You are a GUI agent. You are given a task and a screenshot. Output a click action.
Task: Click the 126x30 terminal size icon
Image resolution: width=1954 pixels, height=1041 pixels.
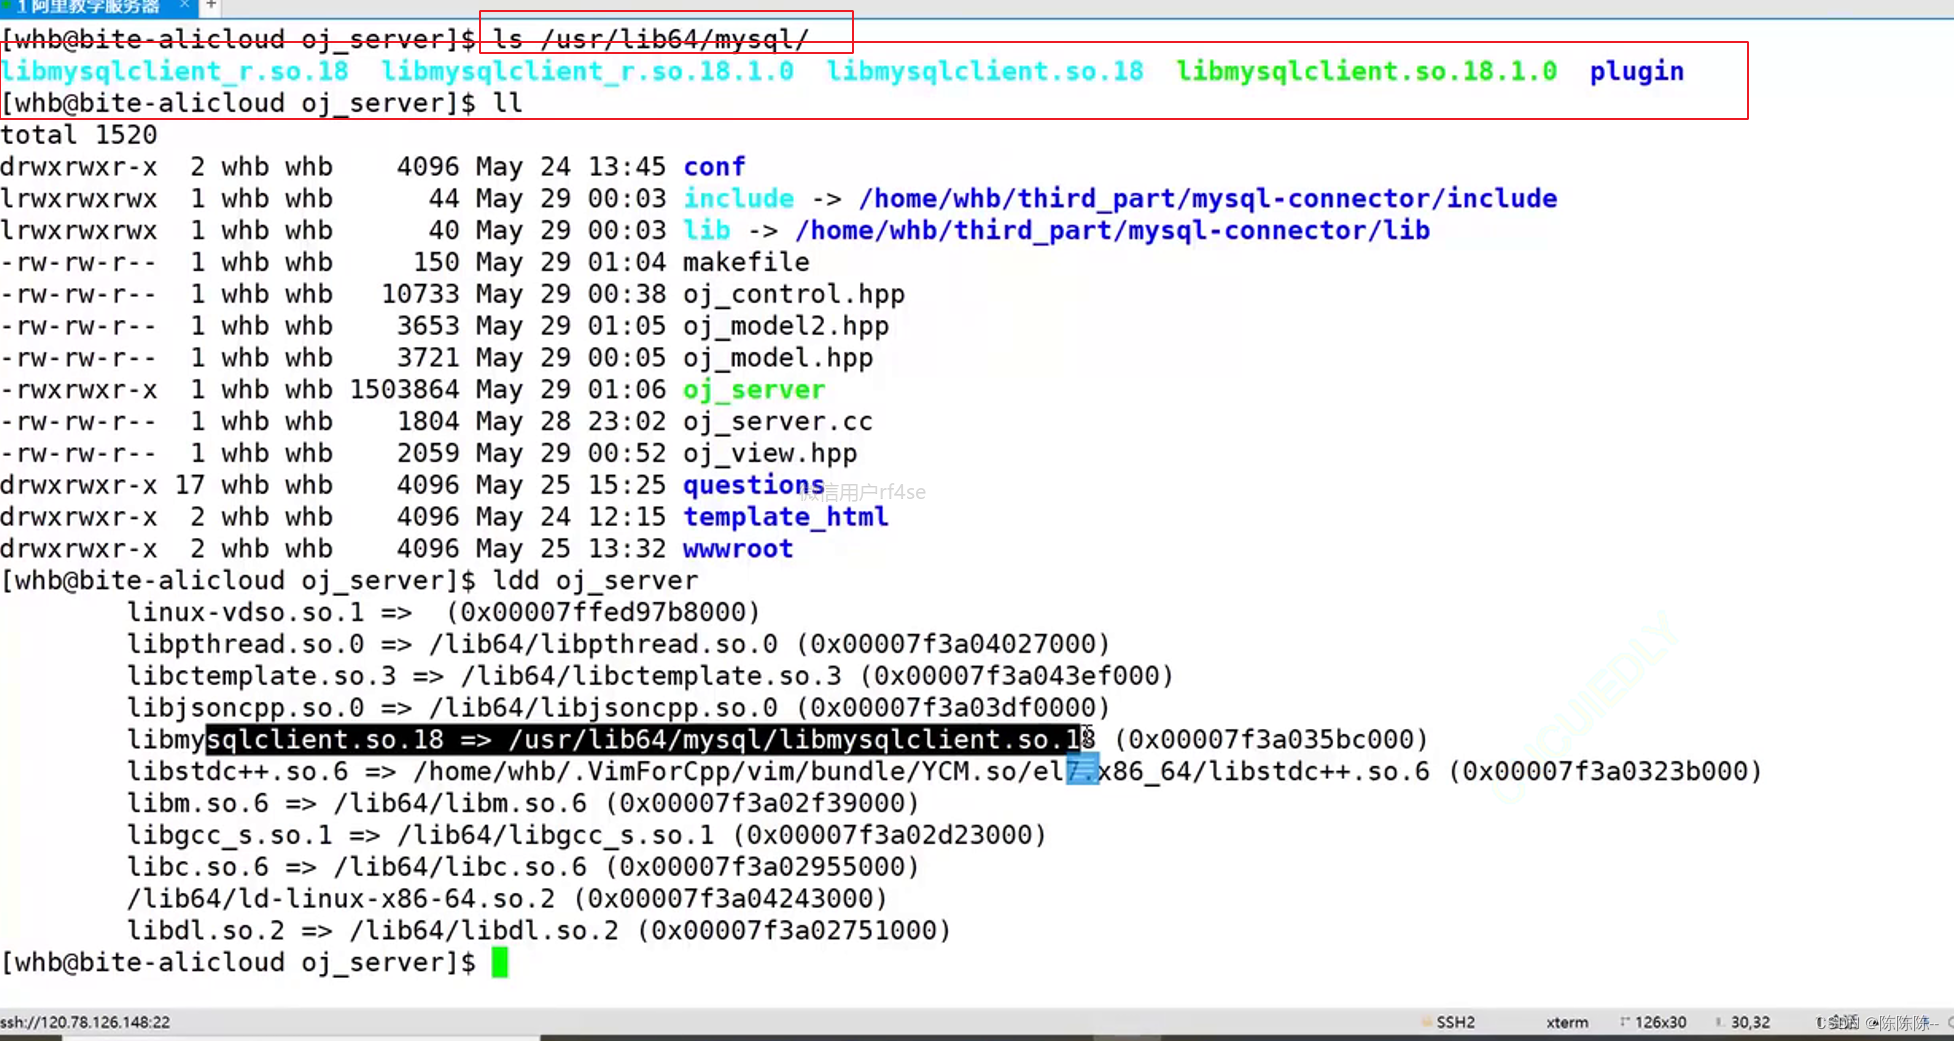pyautogui.click(x=1625, y=1022)
